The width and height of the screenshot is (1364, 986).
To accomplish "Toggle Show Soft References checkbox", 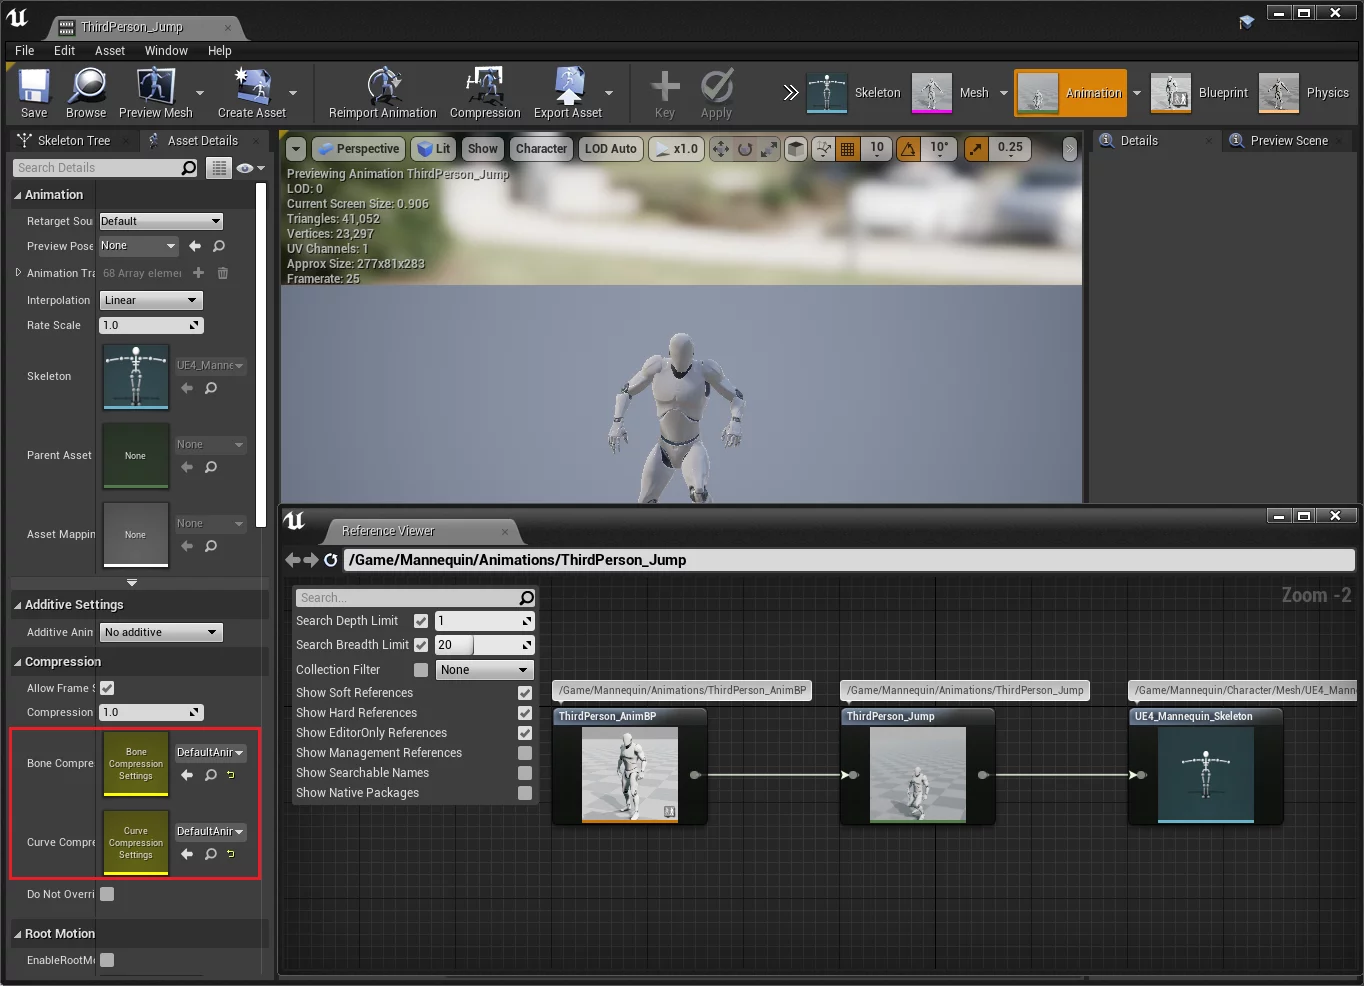I will tap(525, 693).
